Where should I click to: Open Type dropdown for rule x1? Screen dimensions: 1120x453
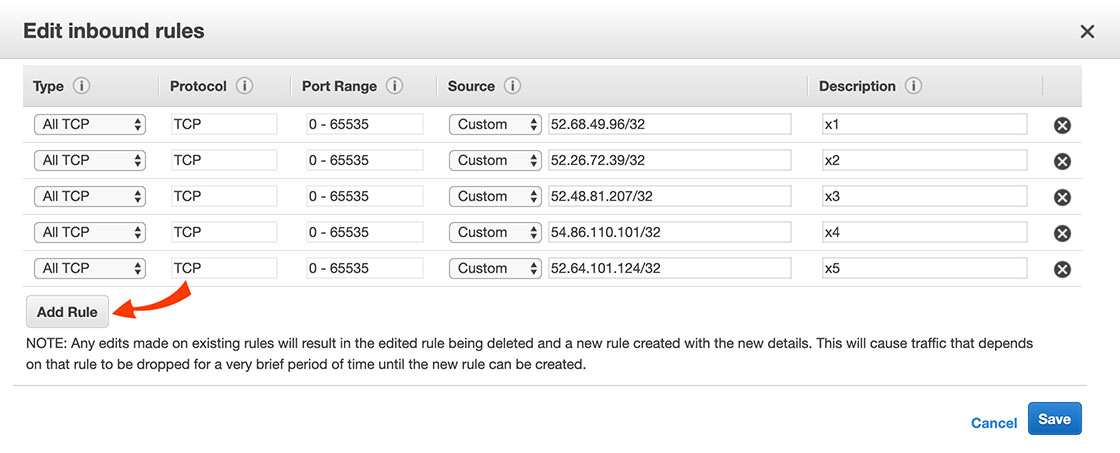pos(90,124)
